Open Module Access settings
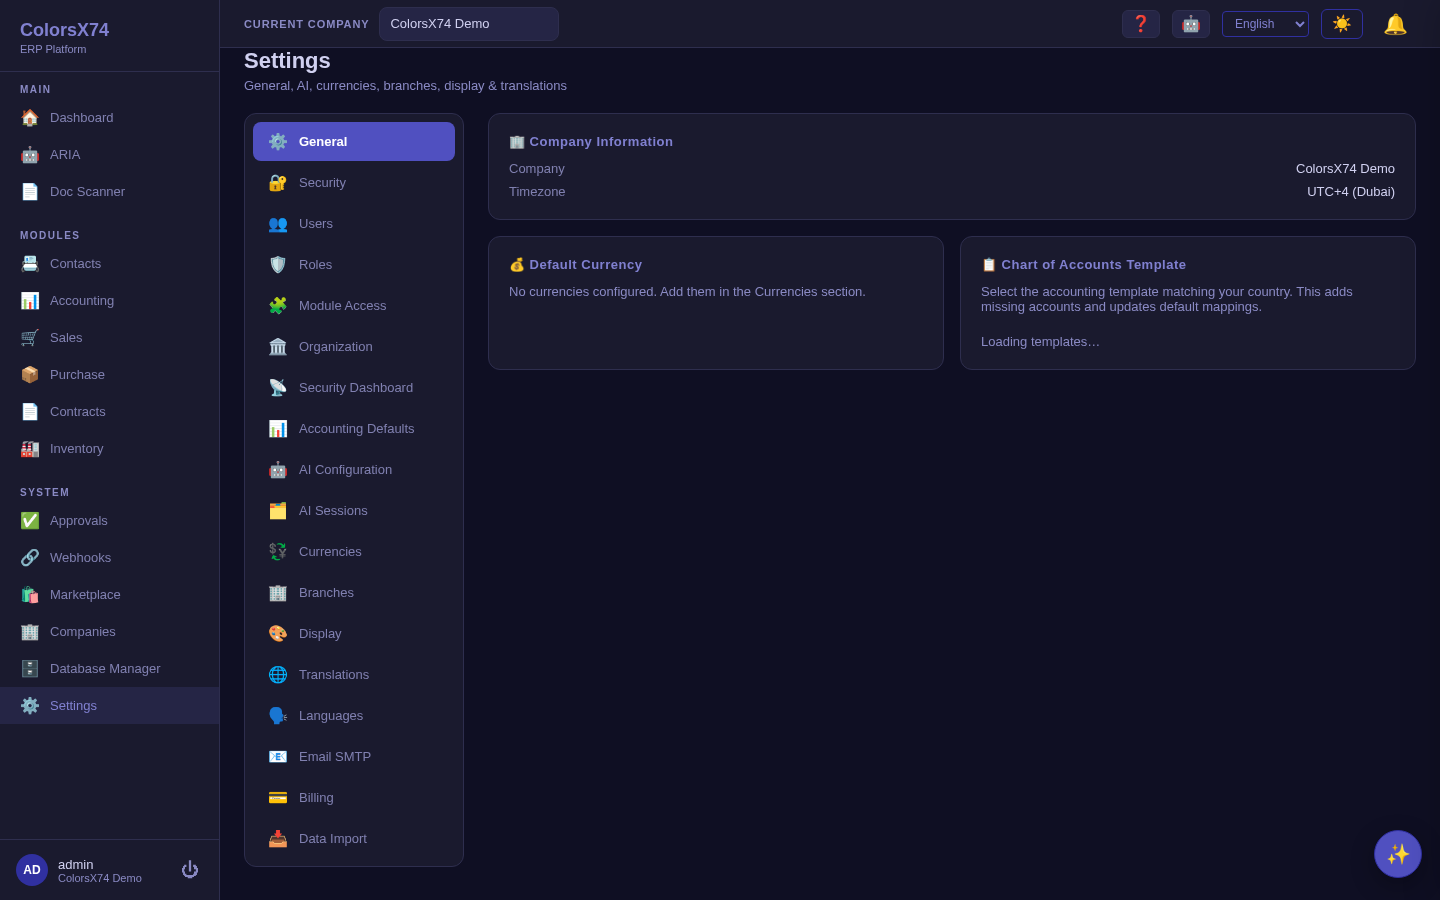The height and width of the screenshot is (900, 1440). tap(354, 306)
